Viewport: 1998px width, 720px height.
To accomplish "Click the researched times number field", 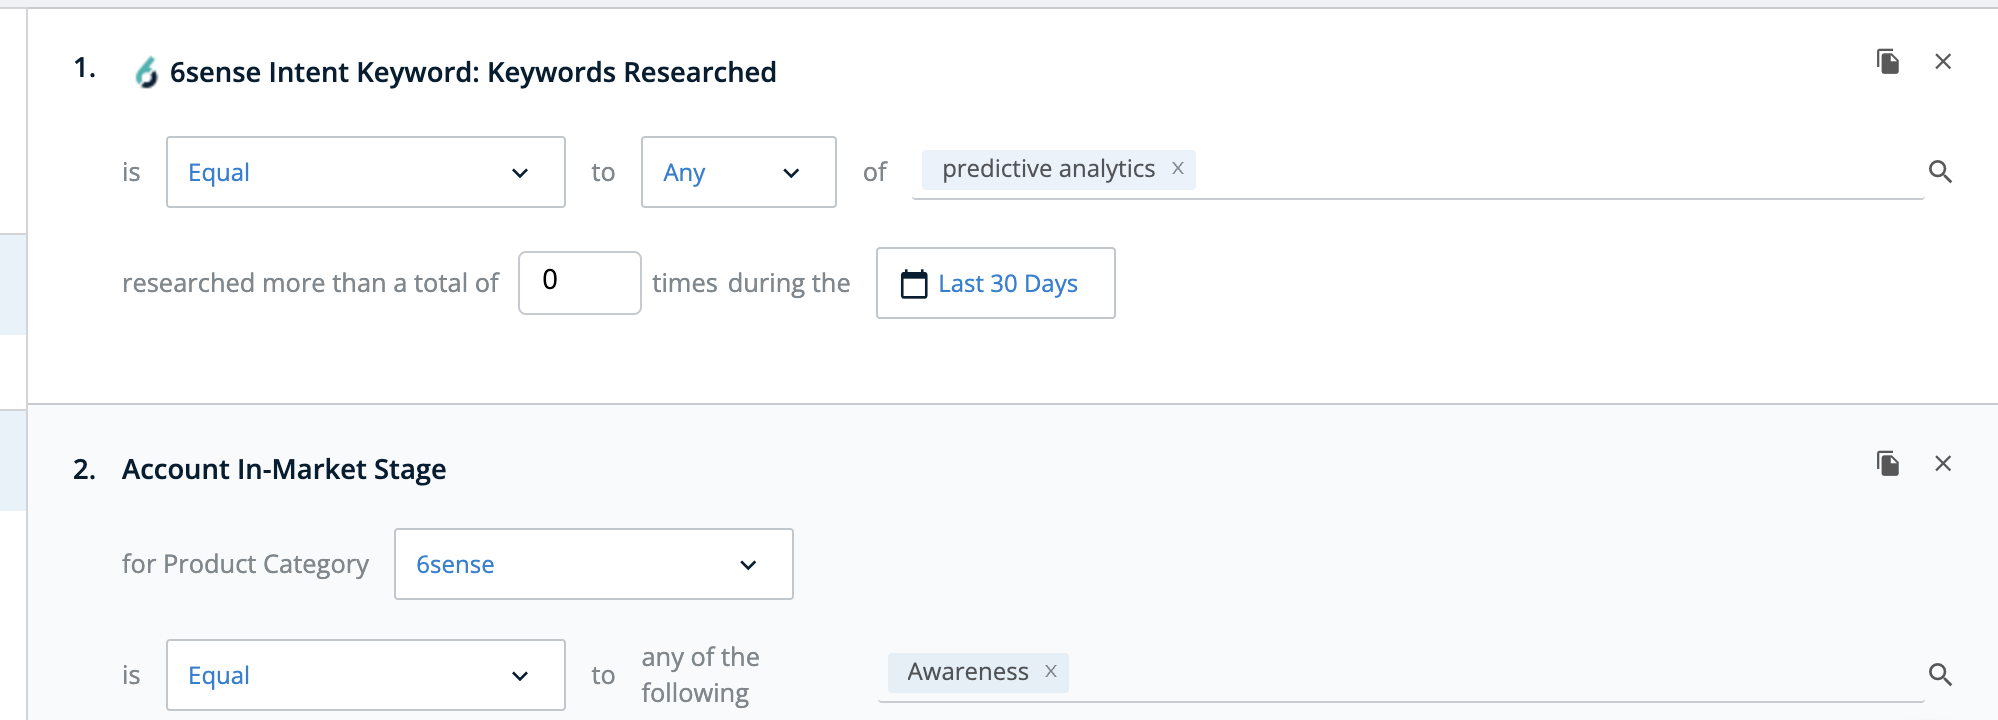I will pos(580,283).
